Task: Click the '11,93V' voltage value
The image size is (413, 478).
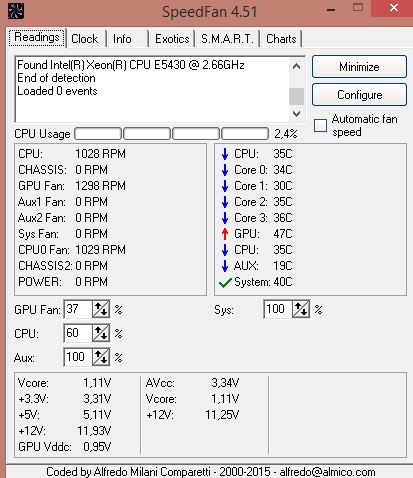Action: point(94,431)
